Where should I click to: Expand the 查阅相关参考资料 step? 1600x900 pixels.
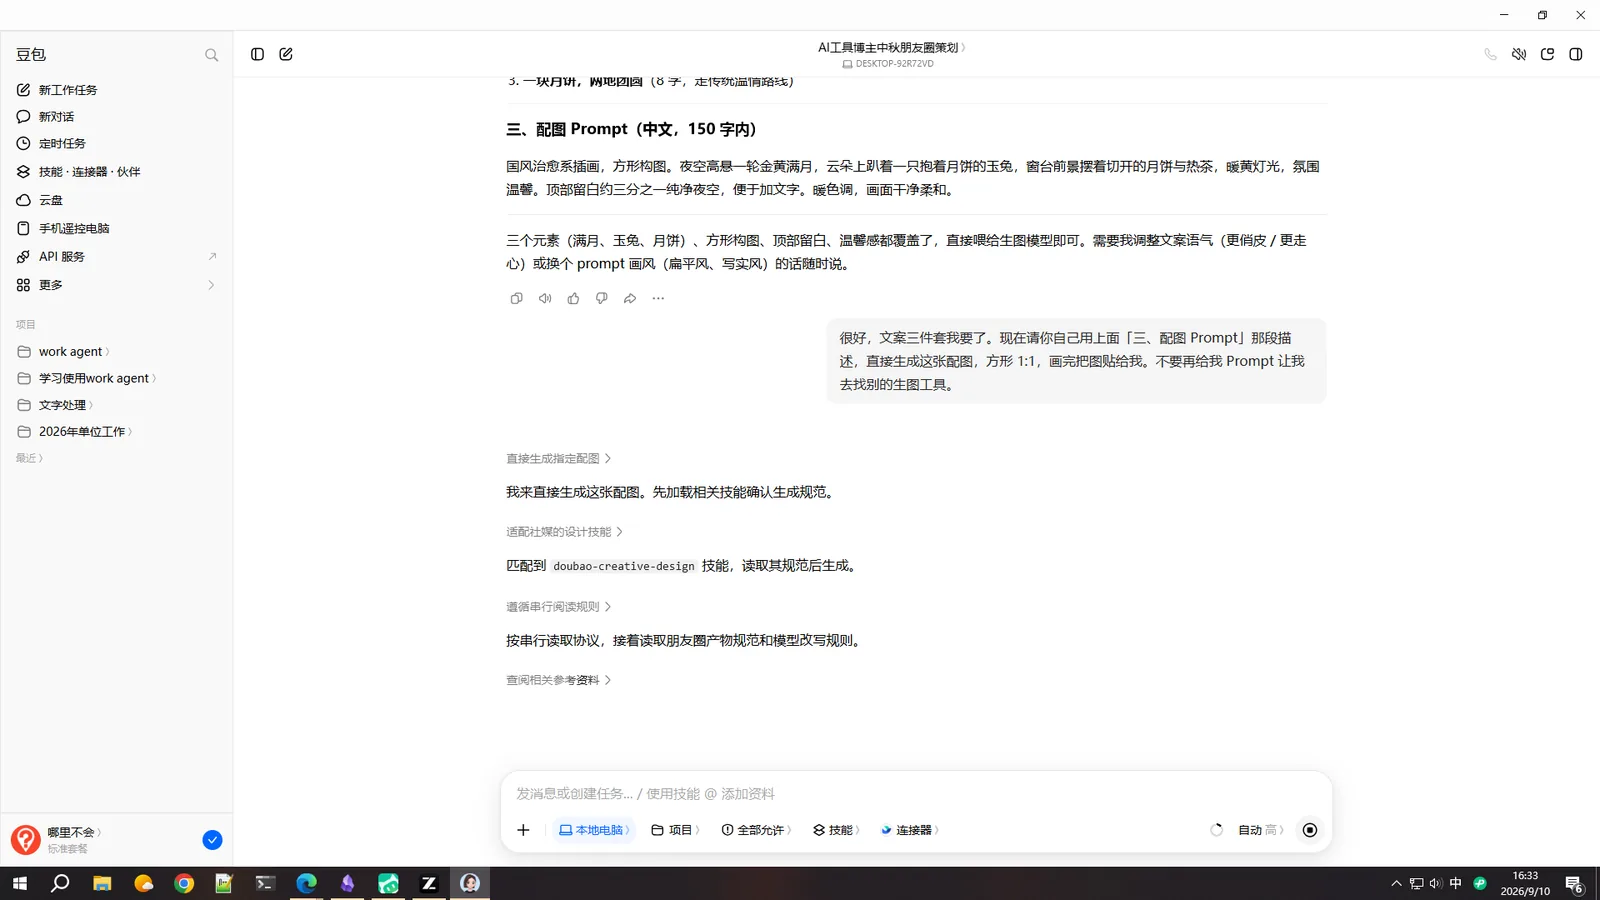(x=558, y=680)
